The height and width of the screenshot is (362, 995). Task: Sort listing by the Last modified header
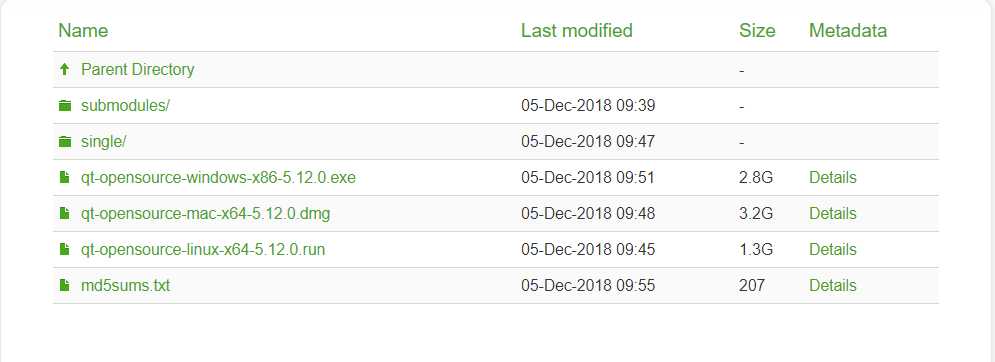click(x=577, y=30)
